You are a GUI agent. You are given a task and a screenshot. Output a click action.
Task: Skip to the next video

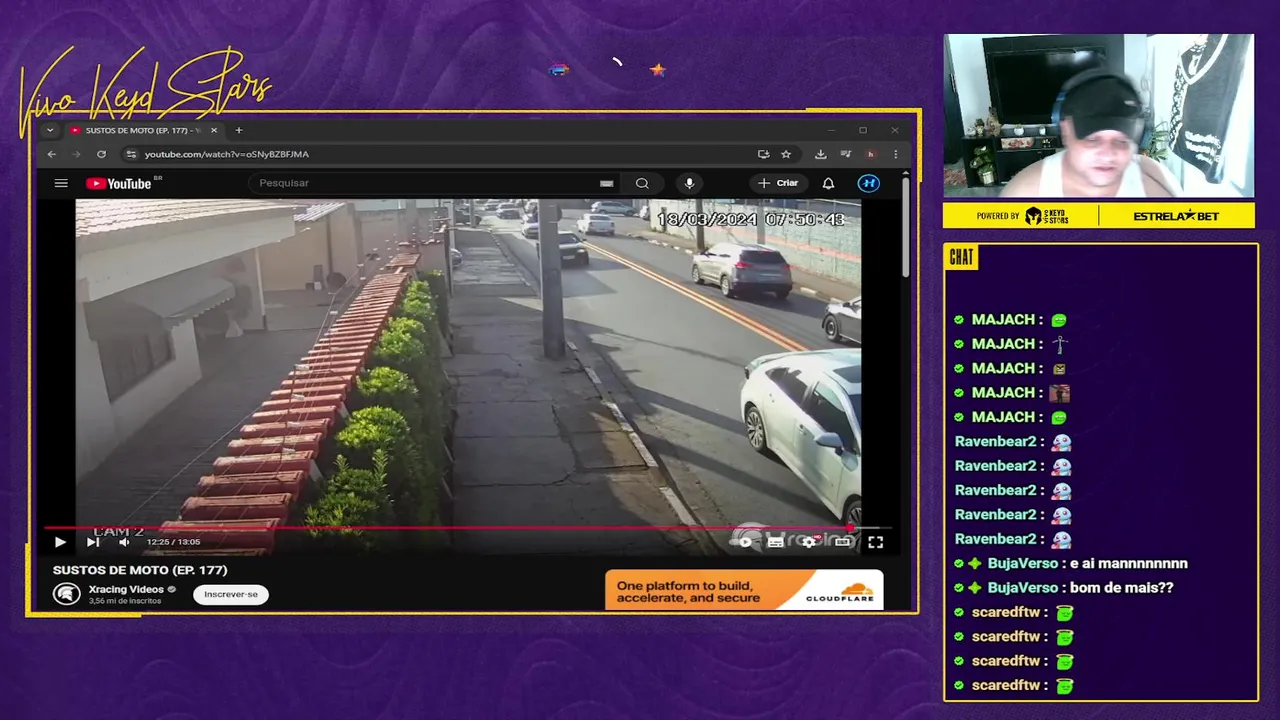(92, 542)
